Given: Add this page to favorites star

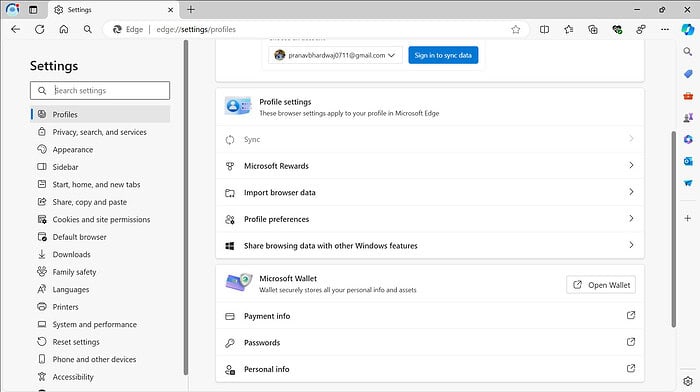Looking at the screenshot, I should (516, 29).
